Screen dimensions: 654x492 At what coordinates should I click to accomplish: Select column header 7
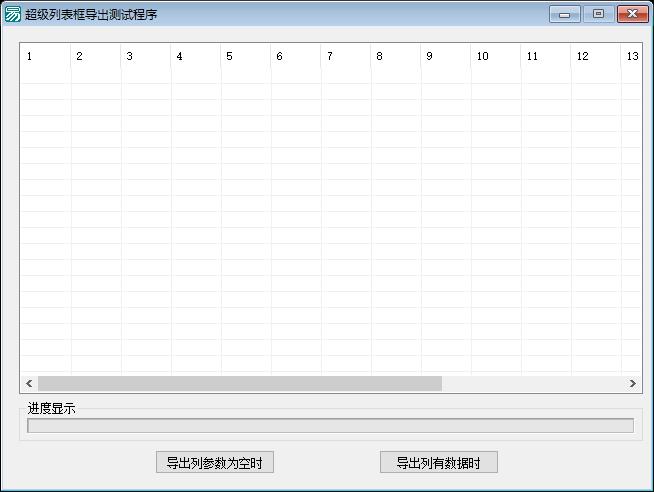[x=346, y=56]
